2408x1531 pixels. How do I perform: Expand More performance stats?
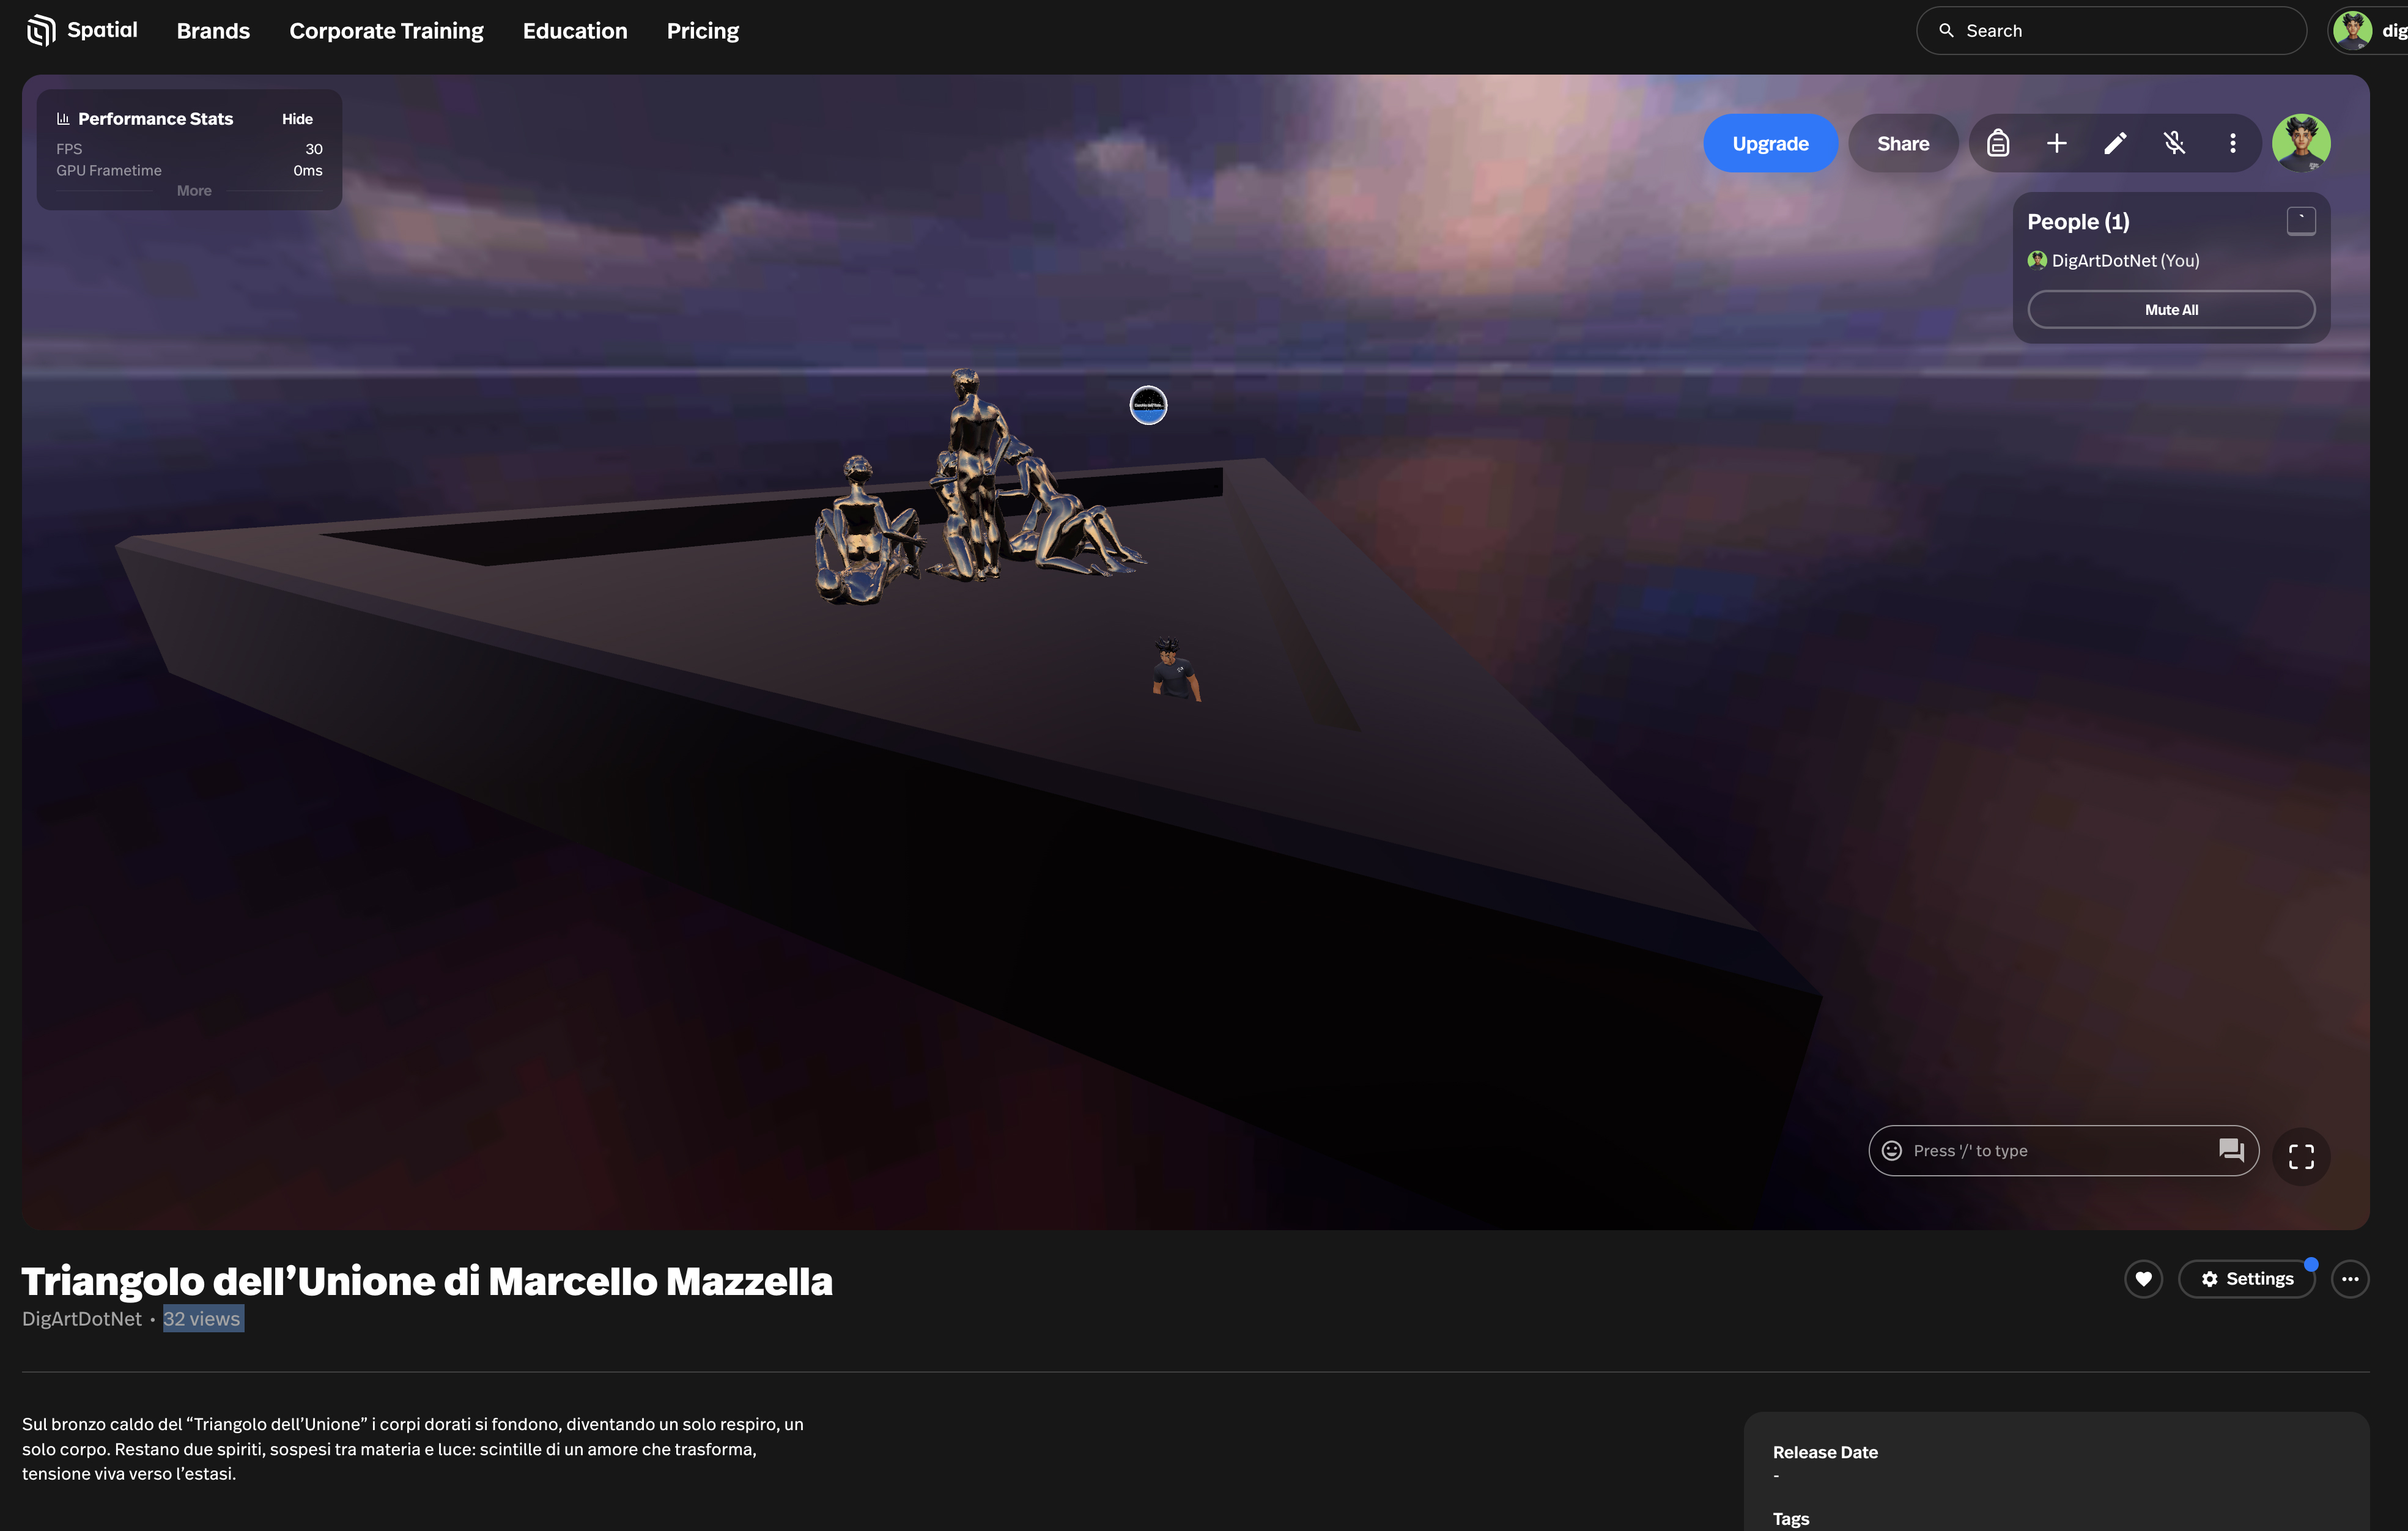[194, 191]
